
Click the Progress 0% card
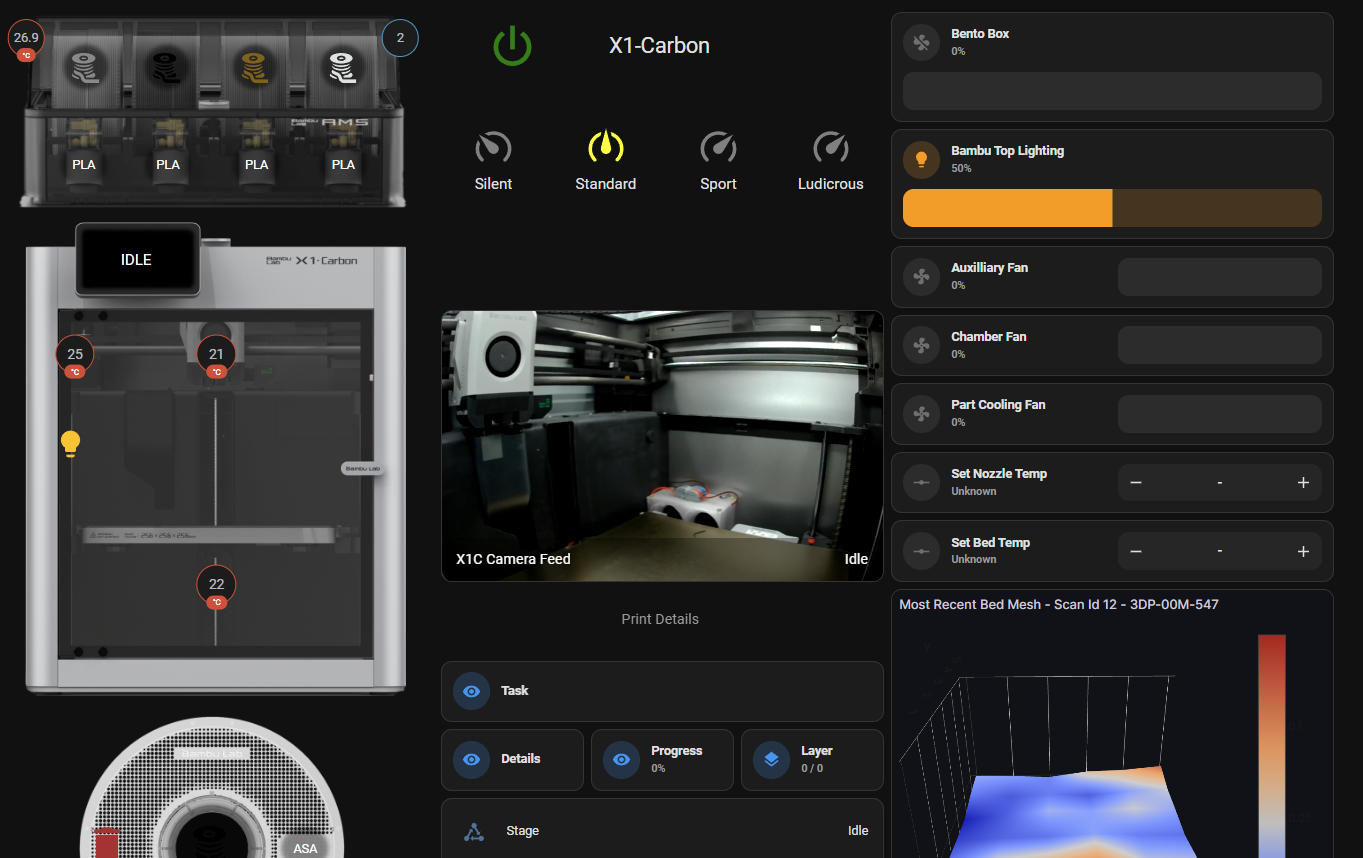tap(662, 759)
